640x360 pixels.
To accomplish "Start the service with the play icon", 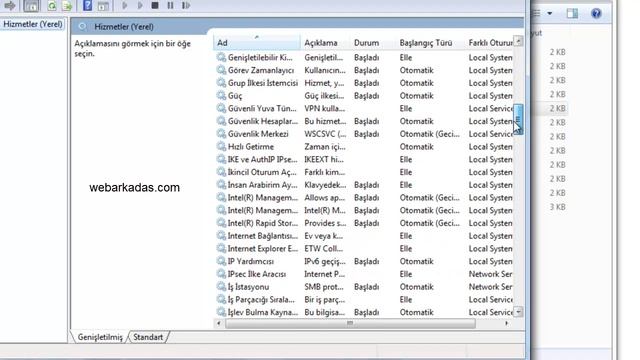I will [x=125, y=6].
